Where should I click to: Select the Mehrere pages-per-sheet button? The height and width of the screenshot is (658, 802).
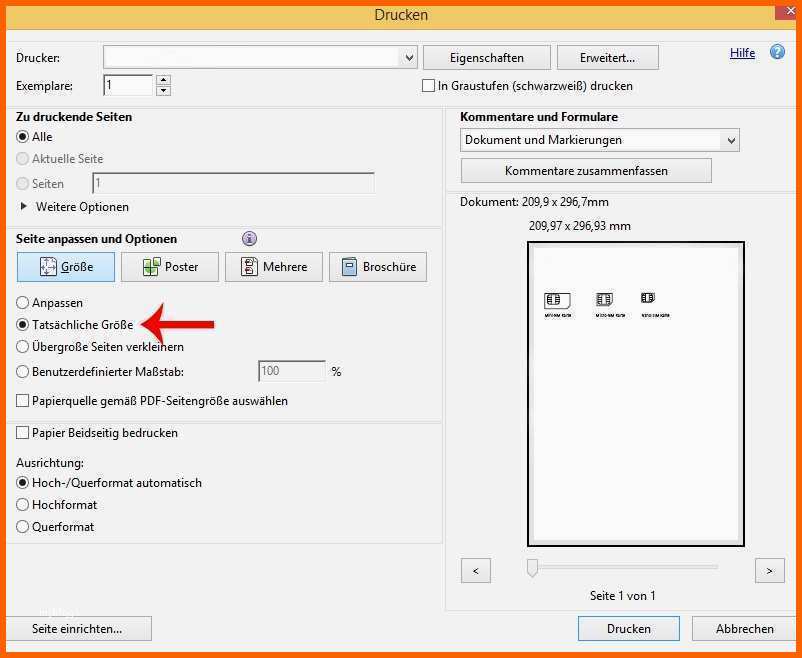[x=273, y=267]
